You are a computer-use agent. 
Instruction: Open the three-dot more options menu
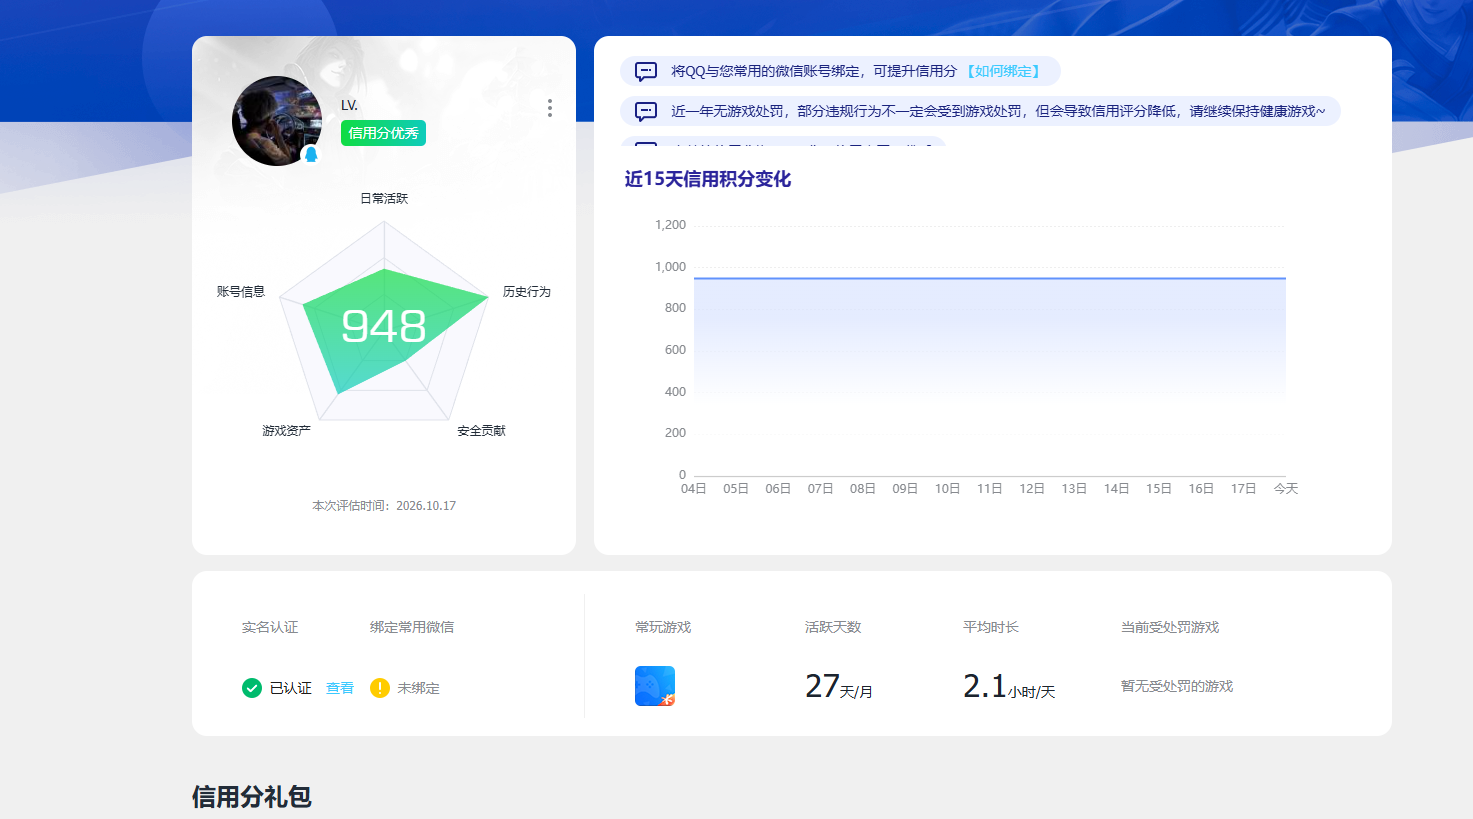click(549, 108)
